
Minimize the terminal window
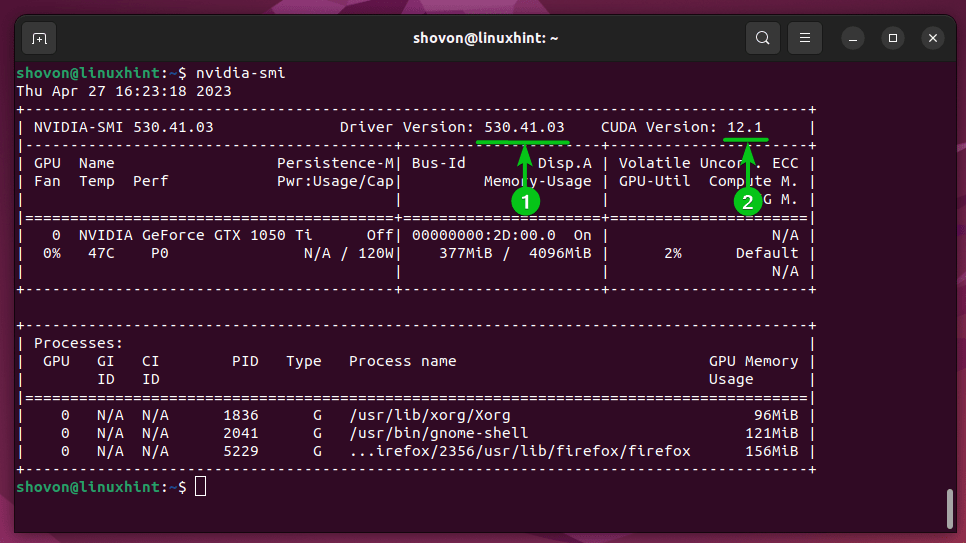[853, 38]
